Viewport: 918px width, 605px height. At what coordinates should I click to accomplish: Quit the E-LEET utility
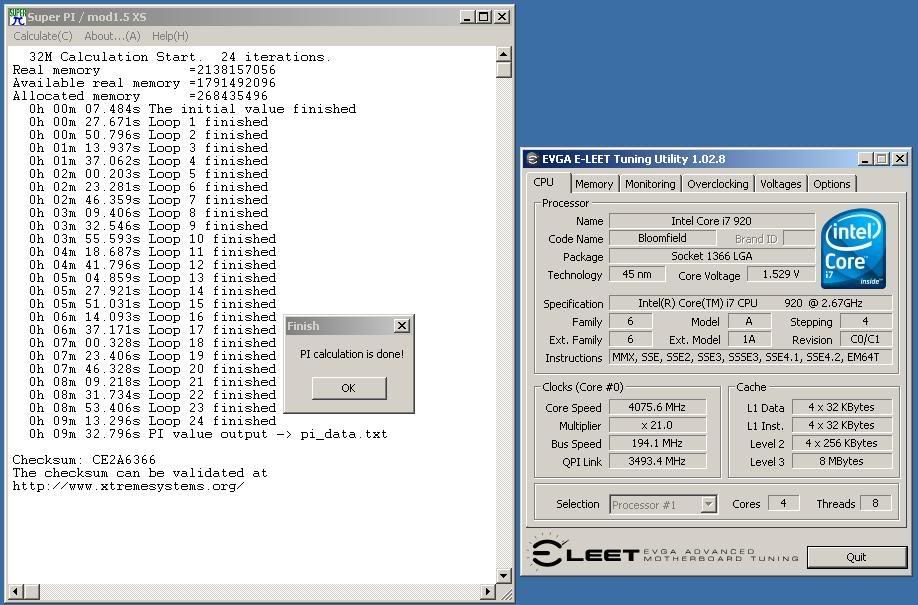click(857, 557)
